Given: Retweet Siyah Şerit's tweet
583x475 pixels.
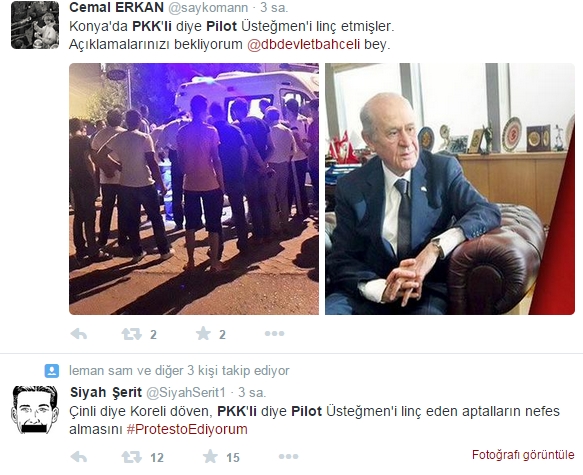Looking at the screenshot, I should (x=132, y=457).
